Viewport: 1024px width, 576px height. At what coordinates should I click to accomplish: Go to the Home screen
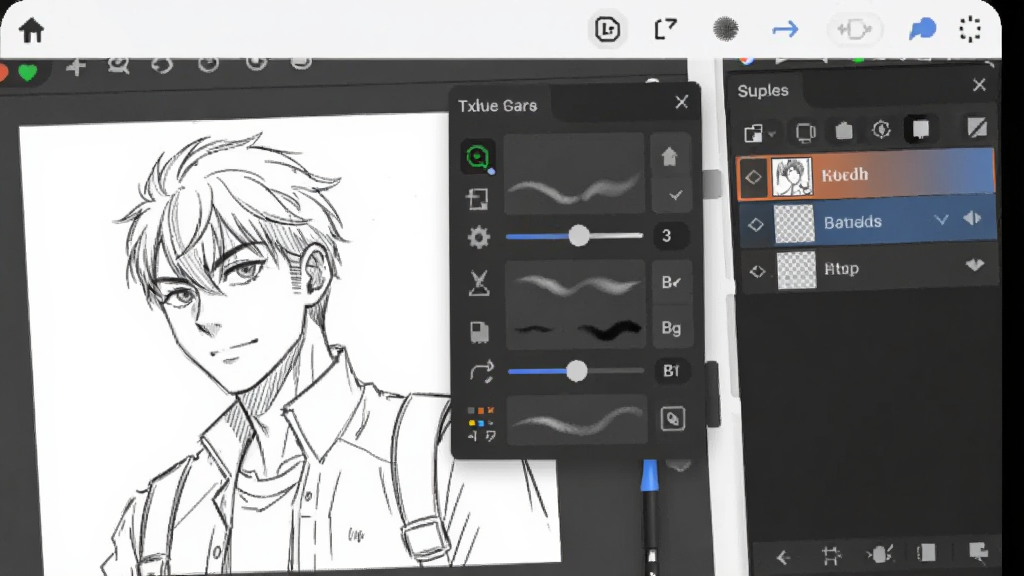(31, 30)
